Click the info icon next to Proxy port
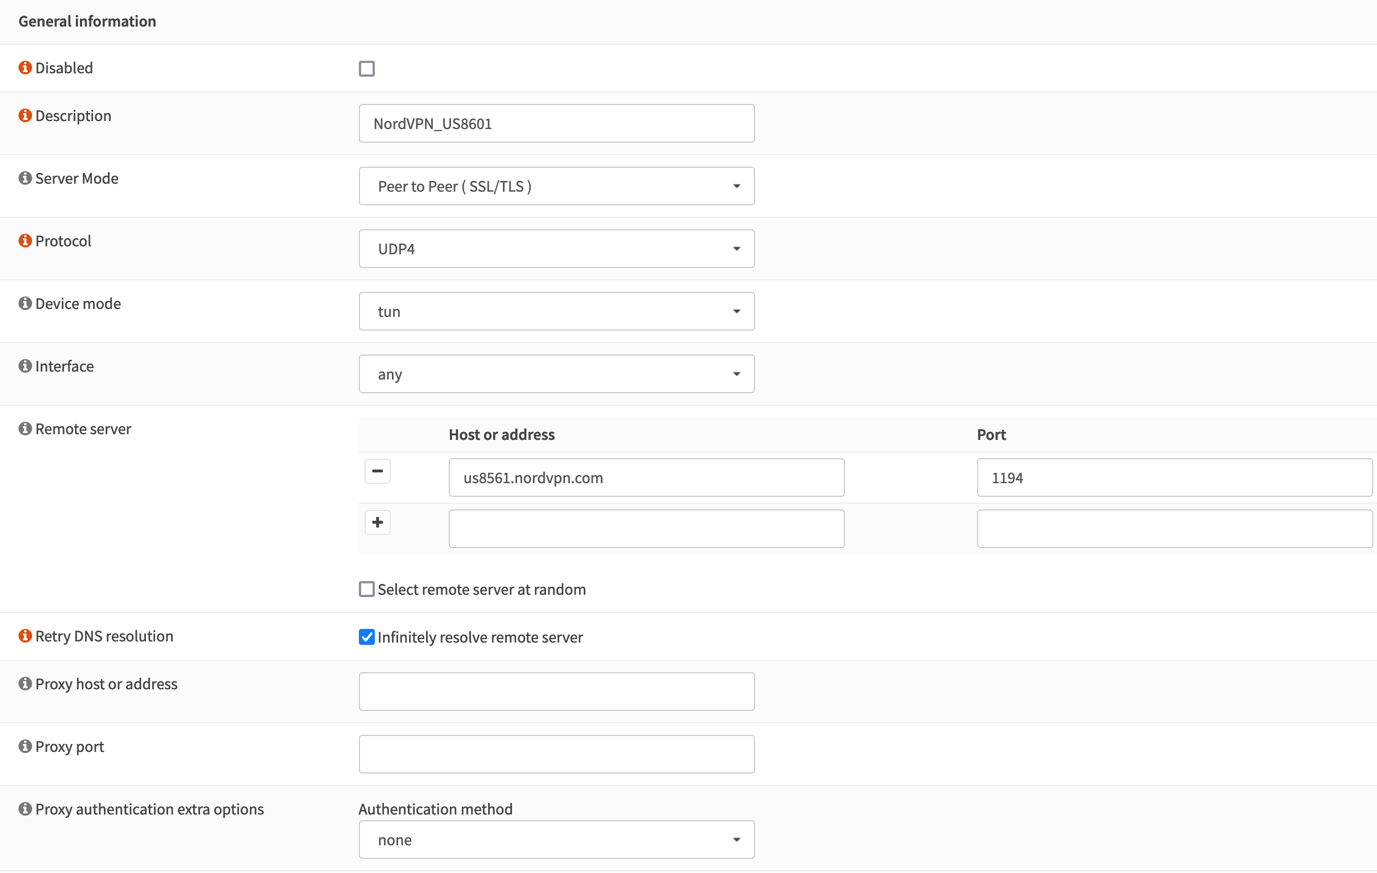This screenshot has width=1377, height=873. pyautogui.click(x=25, y=746)
